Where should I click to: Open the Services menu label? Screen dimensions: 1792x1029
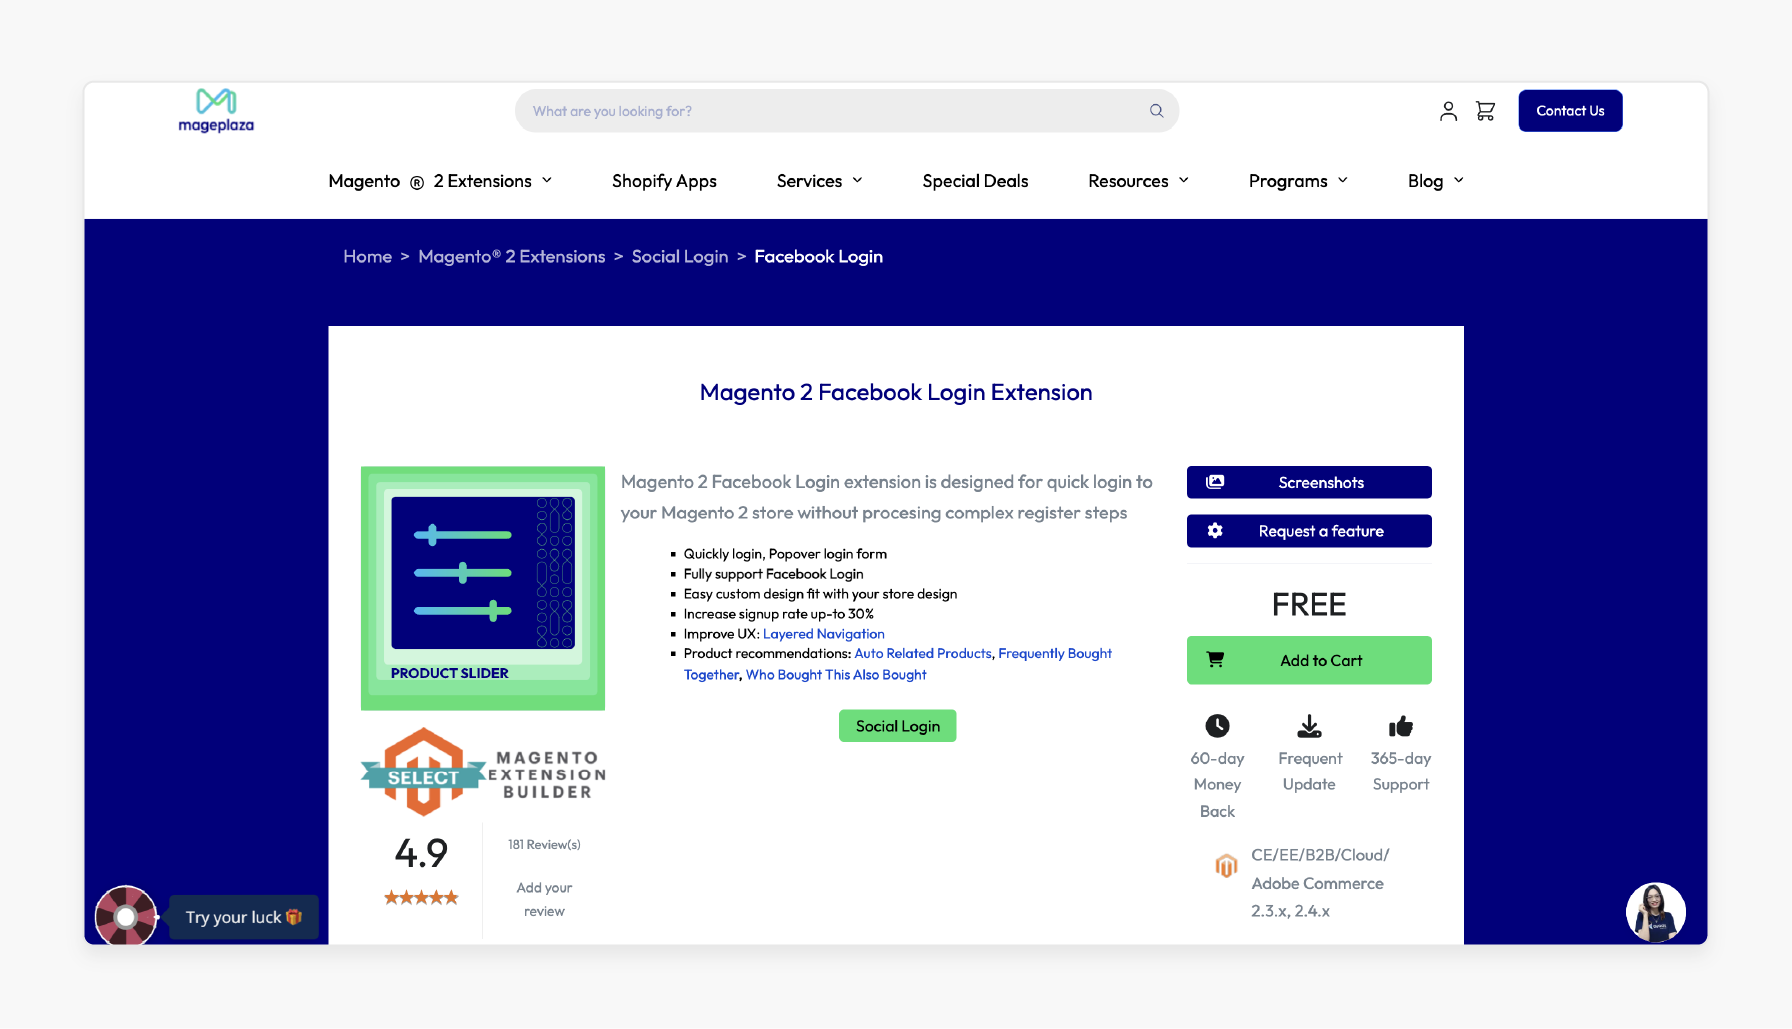coord(809,181)
